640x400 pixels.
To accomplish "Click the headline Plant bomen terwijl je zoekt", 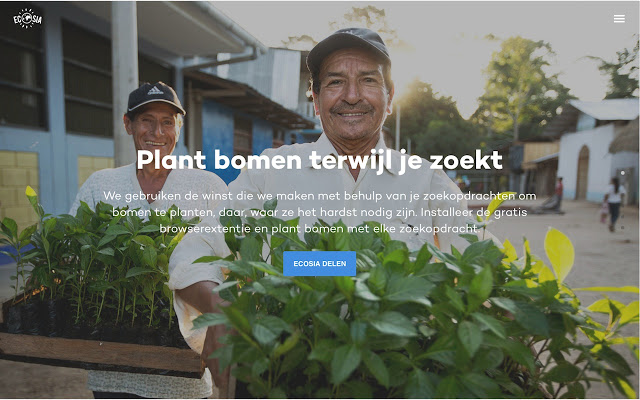I will (320, 160).
